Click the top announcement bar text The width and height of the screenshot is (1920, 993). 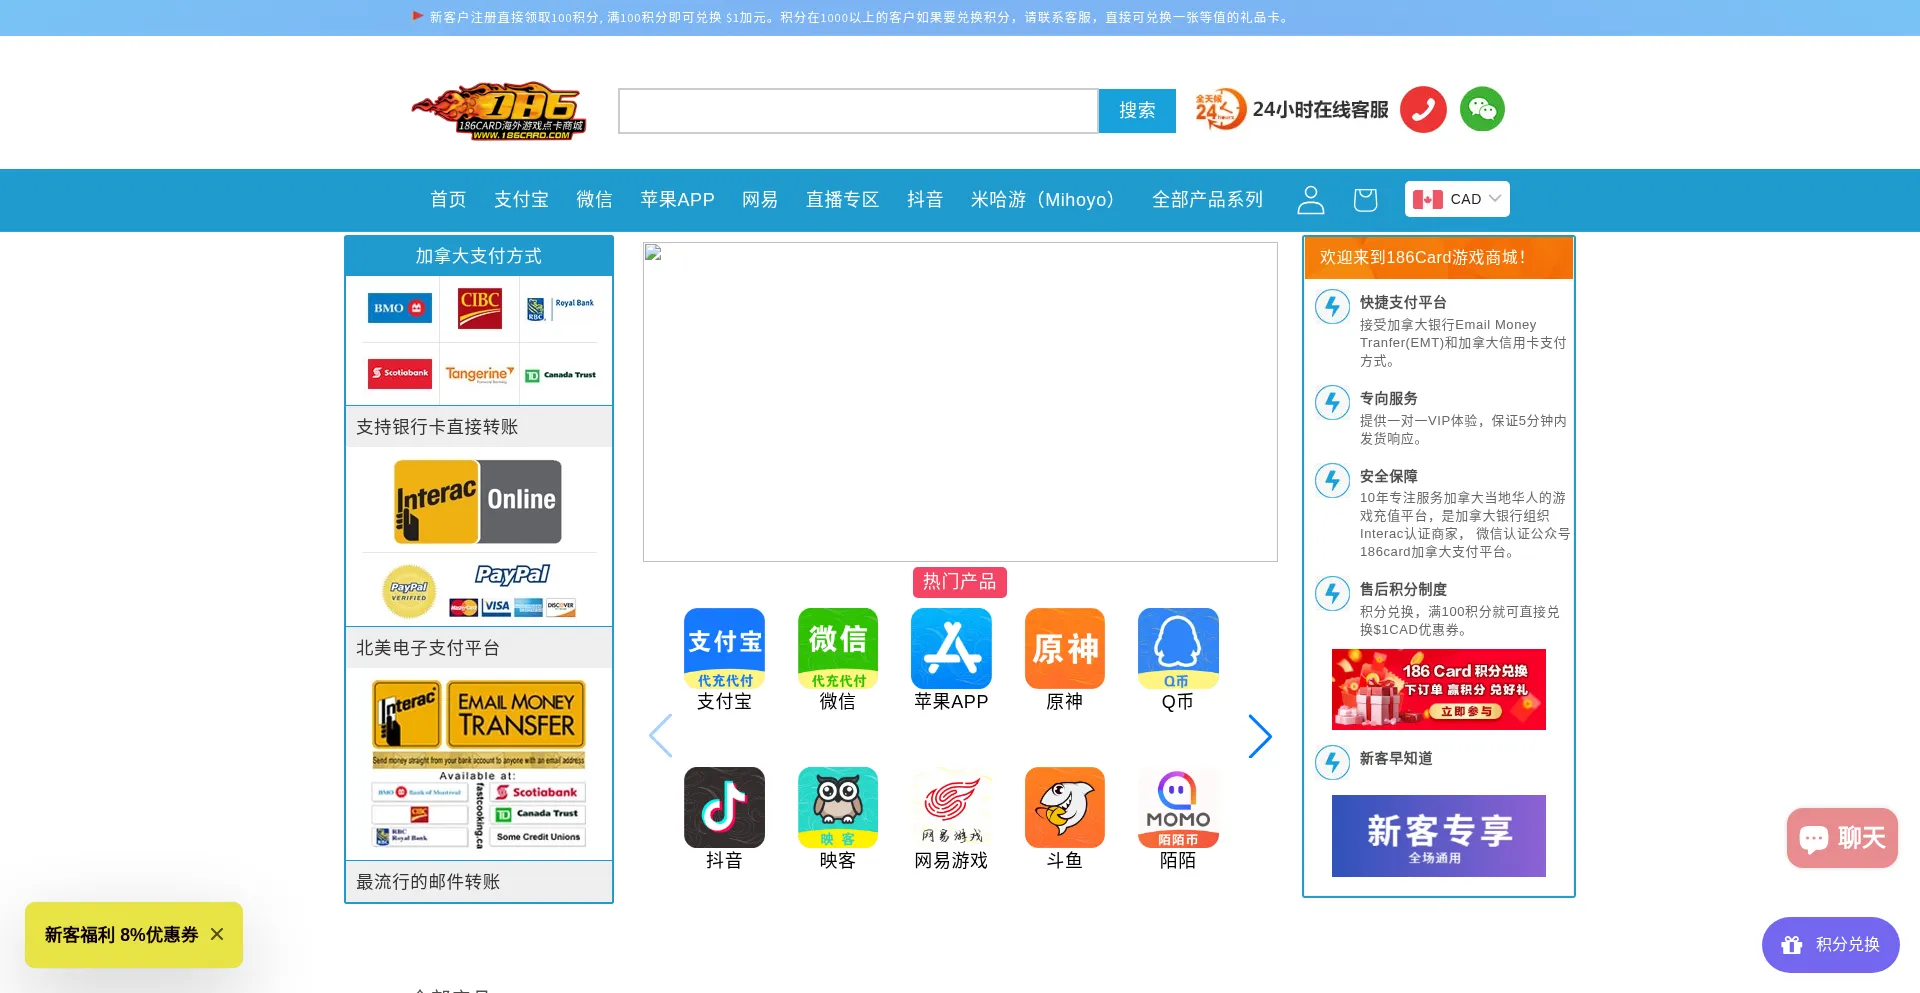pyautogui.click(x=860, y=17)
